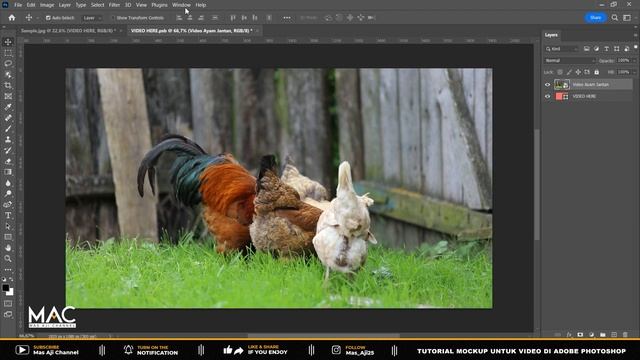Select the Clone Stamp tool

8,140
